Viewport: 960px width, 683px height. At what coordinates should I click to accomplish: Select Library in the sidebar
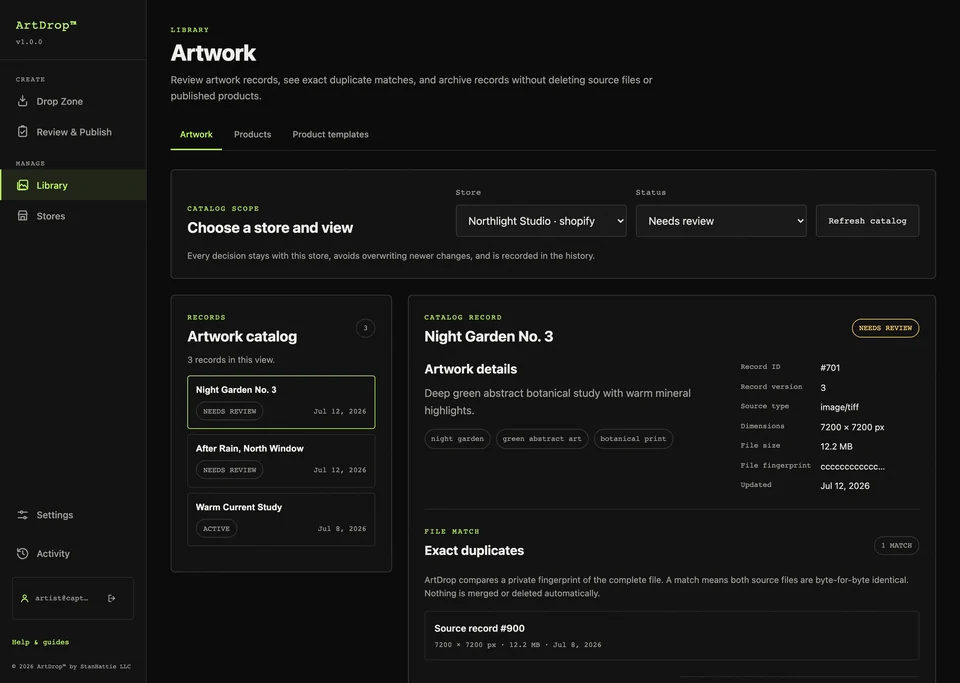pyautogui.click(x=73, y=185)
